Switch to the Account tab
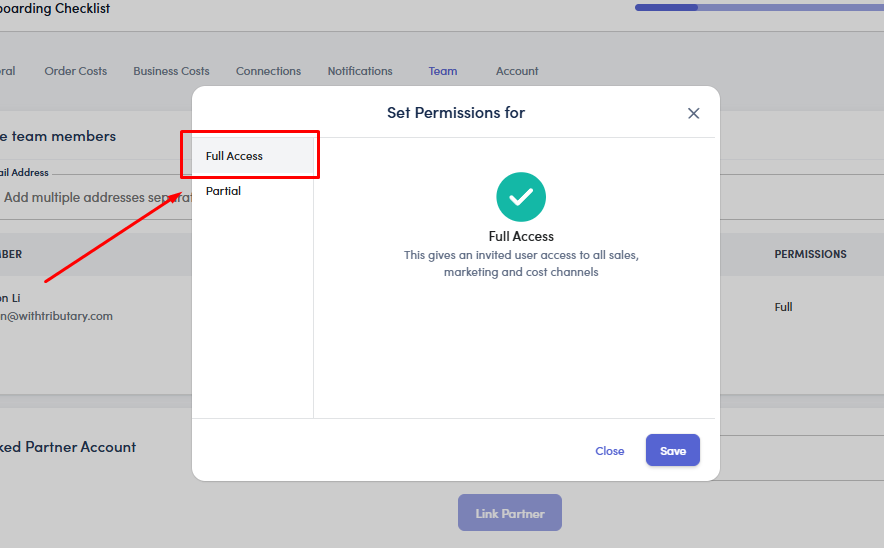The width and height of the screenshot is (884, 548). point(517,71)
